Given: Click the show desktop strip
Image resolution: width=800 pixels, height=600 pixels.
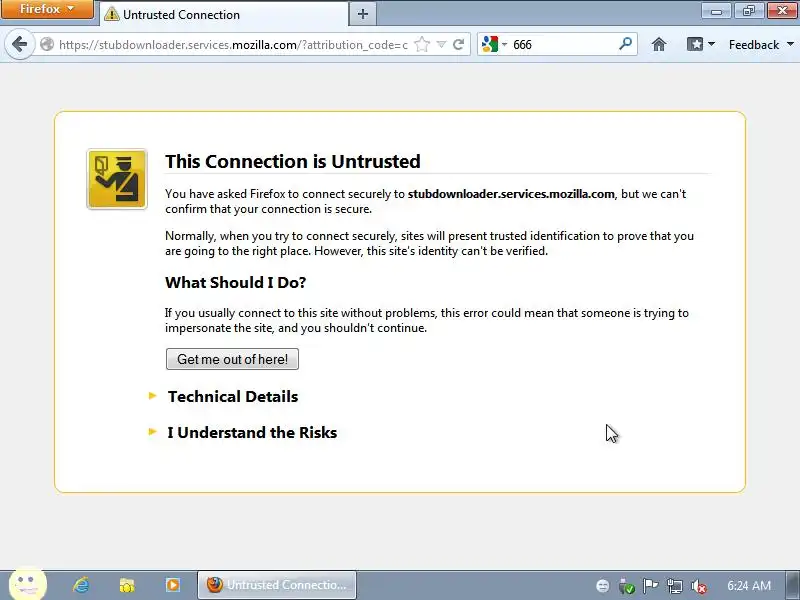Looking at the screenshot, I should click(793, 585).
